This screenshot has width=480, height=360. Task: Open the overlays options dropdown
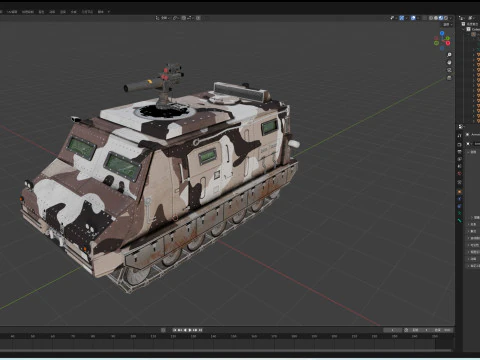pyautogui.click(x=418, y=18)
